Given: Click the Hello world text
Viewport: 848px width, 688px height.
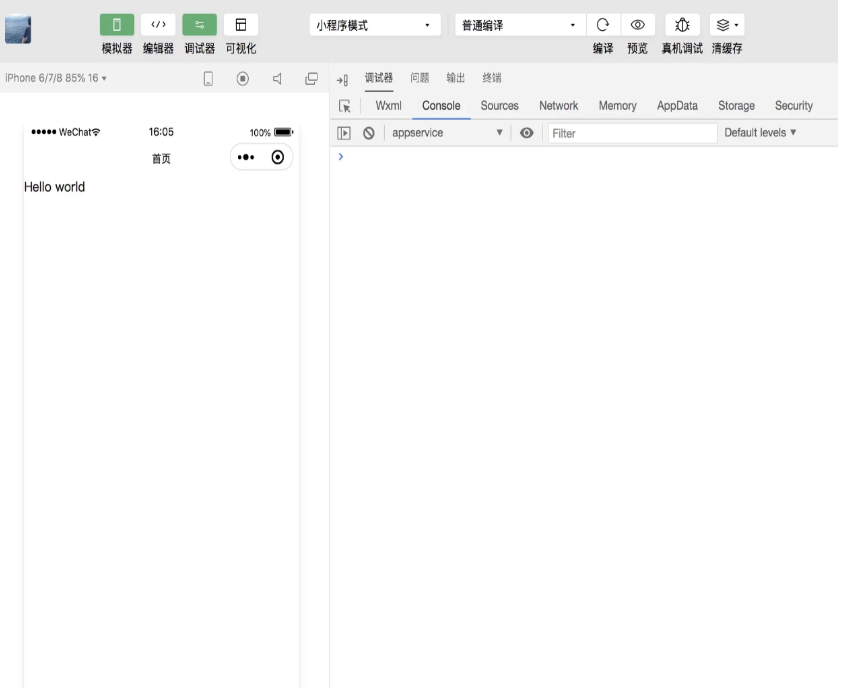Looking at the screenshot, I should [55, 187].
